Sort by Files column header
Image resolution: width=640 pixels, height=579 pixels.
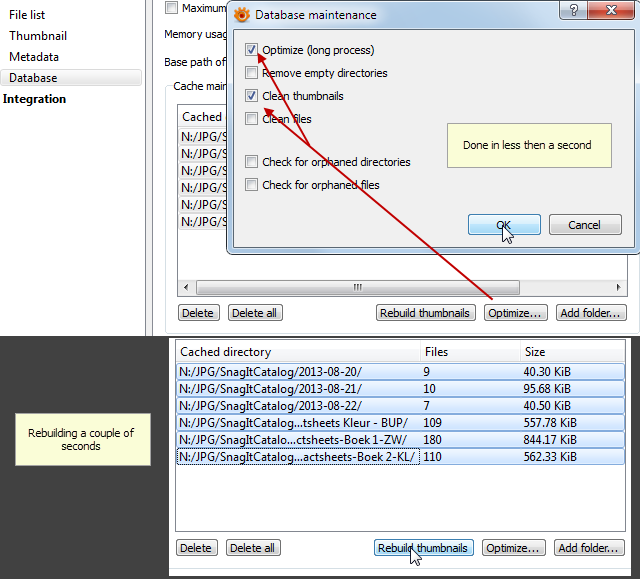(x=470, y=352)
